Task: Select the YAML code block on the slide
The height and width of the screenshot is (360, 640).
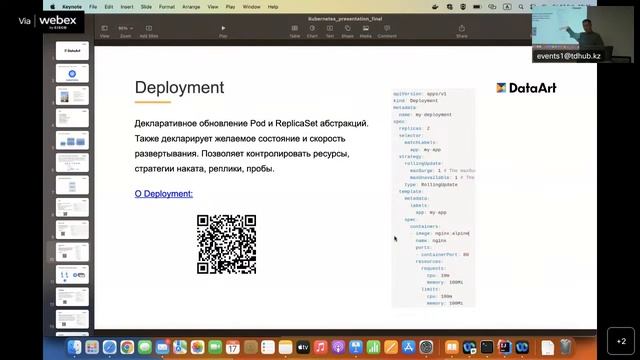Action: 433,198
